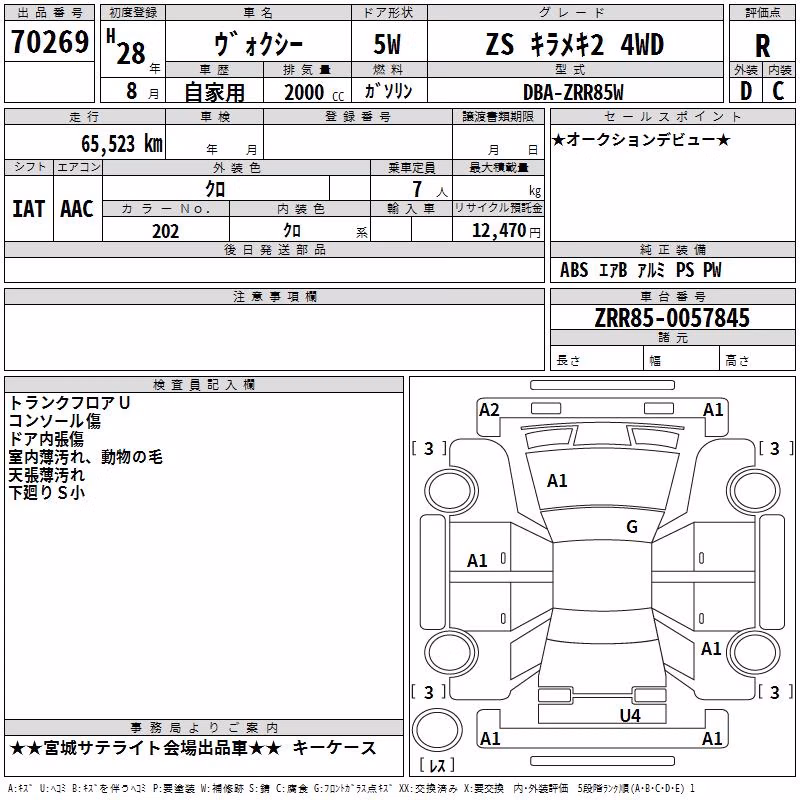Select the color number 202 cell

tap(166, 231)
